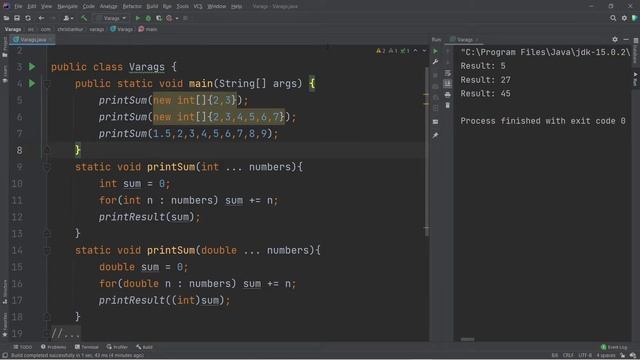Image resolution: width=640 pixels, height=360 pixels.
Task: Open the File menu
Action: point(18,7)
